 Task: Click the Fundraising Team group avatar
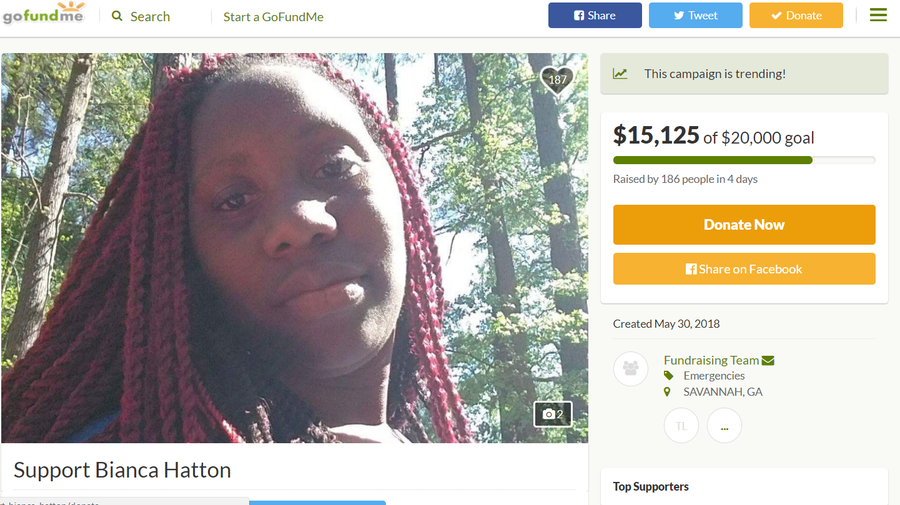tap(631, 368)
